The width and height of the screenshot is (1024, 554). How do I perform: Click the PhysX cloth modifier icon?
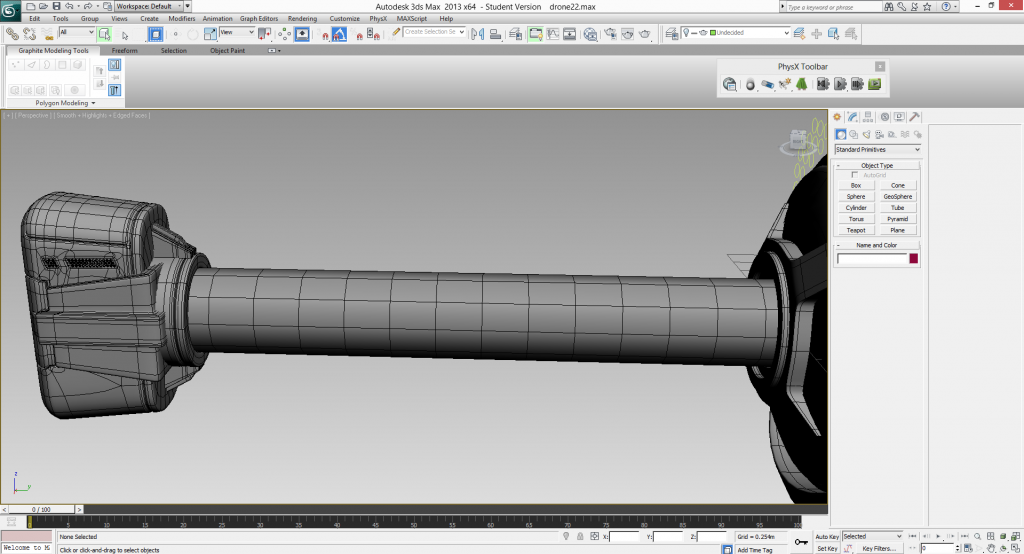tap(802, 85)
